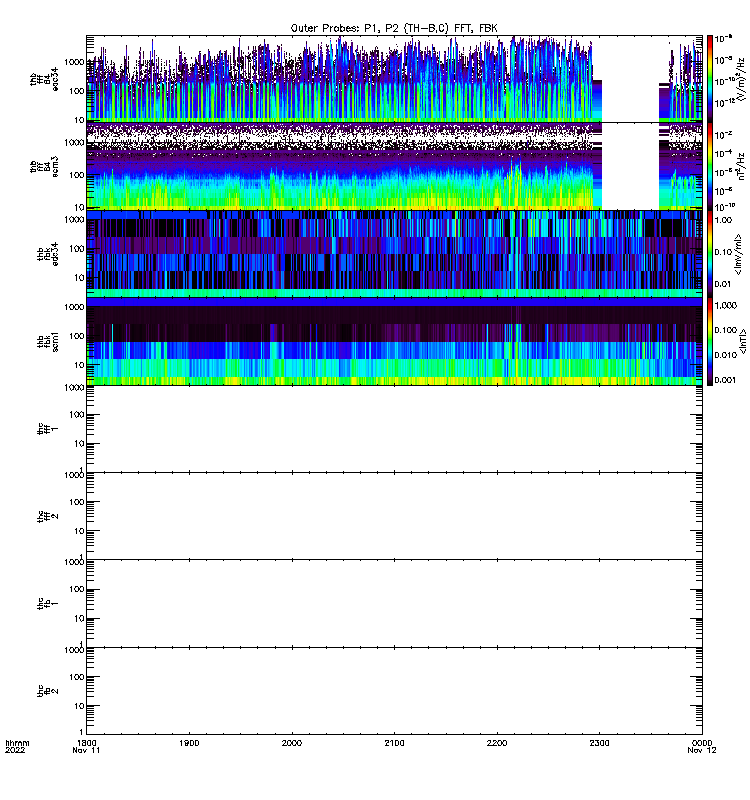Click the "100" y-tick of the thb fbk scm1 panel
This screenshot has width=750, height=800.
pos(77,336)
